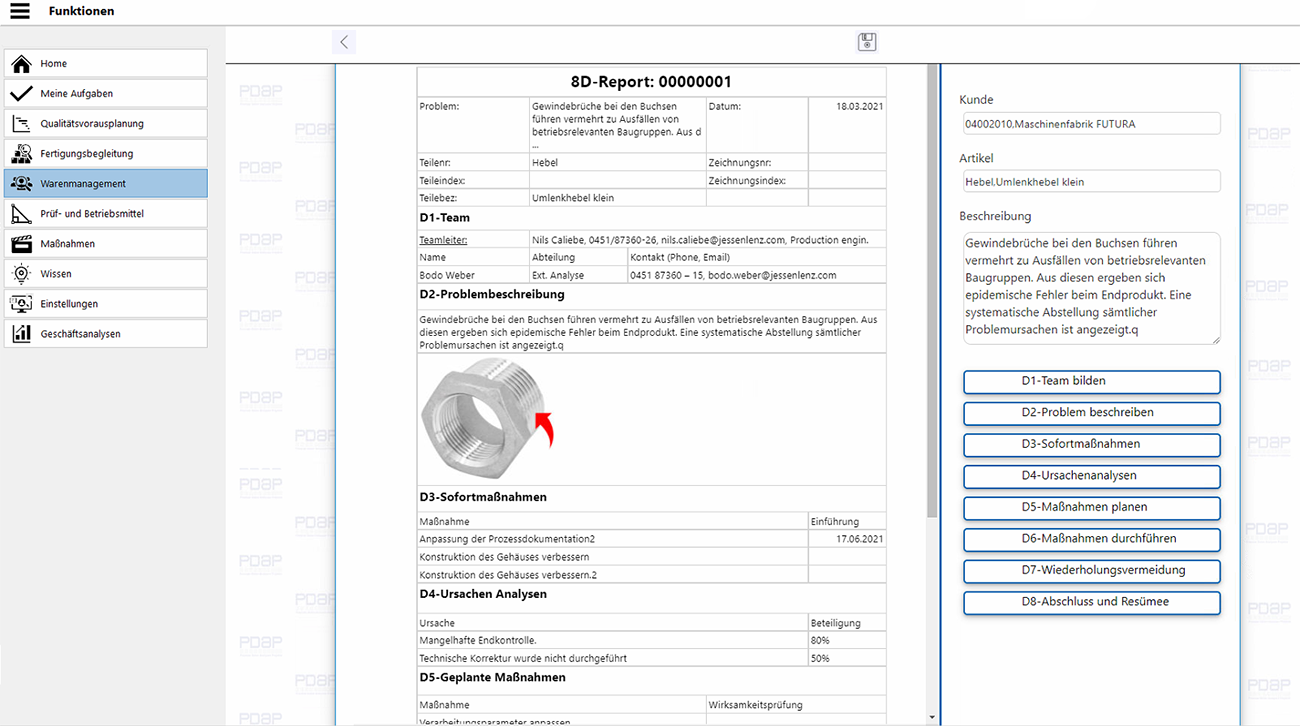Click the D8-Abschluss und Resümee button
Image resolution: width=1300 pixels, height=726 pixels.
tap(1091, 602)
